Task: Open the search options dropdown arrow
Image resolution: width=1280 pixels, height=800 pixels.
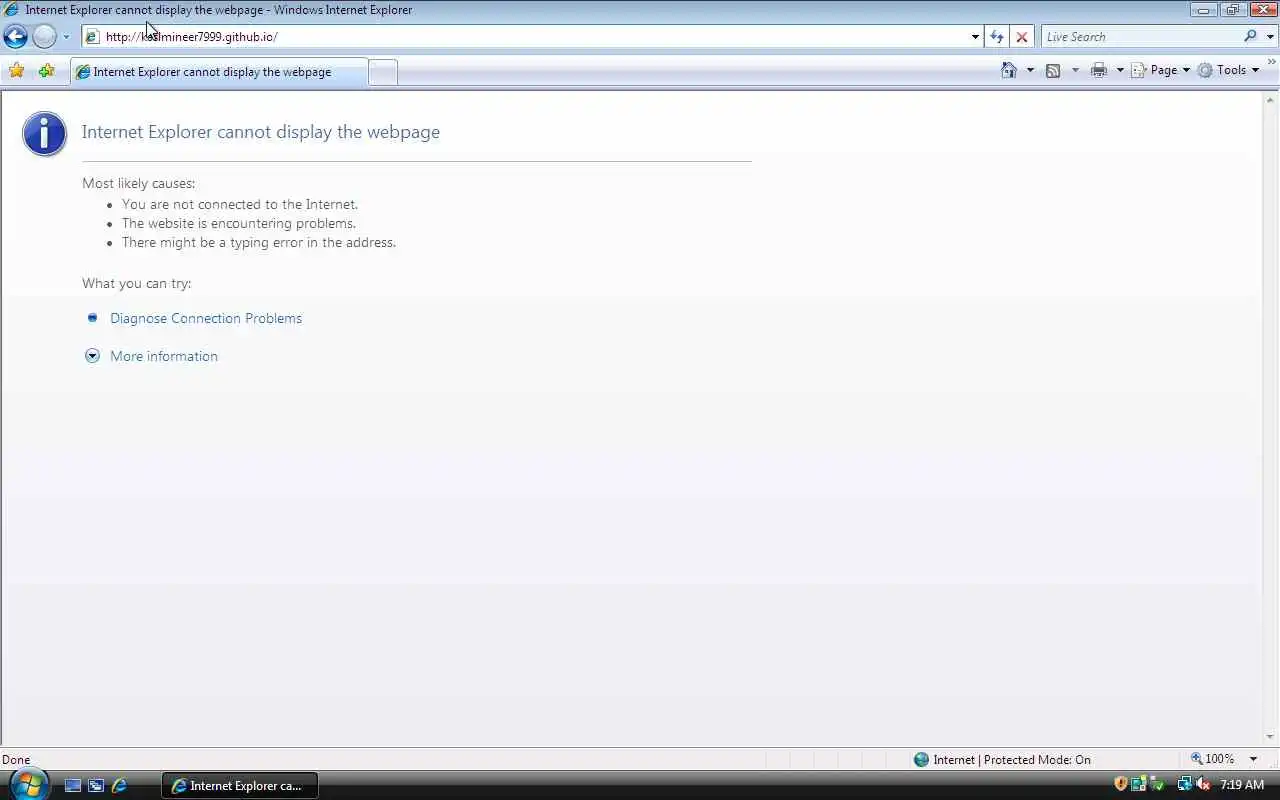Action: tap(1271, 37)
